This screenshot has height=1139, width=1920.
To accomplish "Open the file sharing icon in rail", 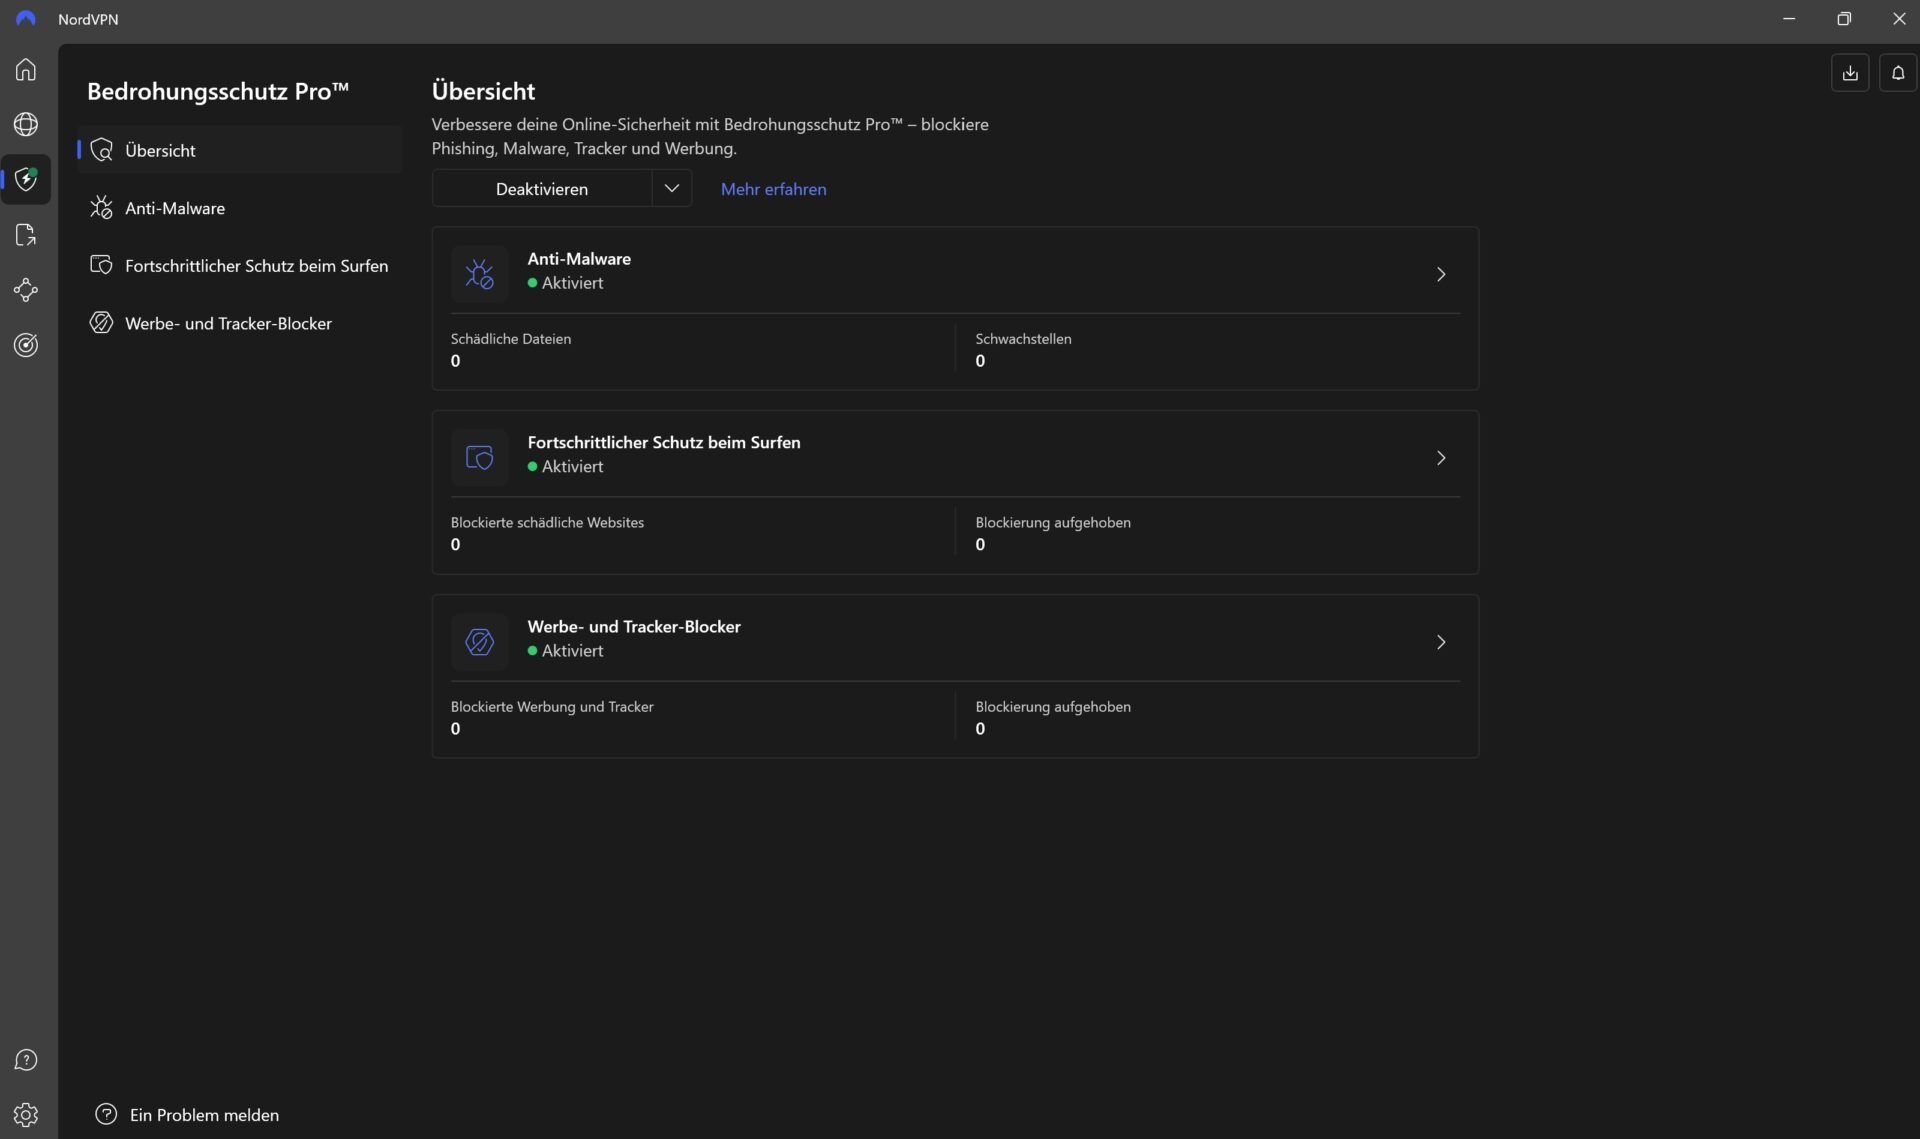I will [x=26, y=235].
